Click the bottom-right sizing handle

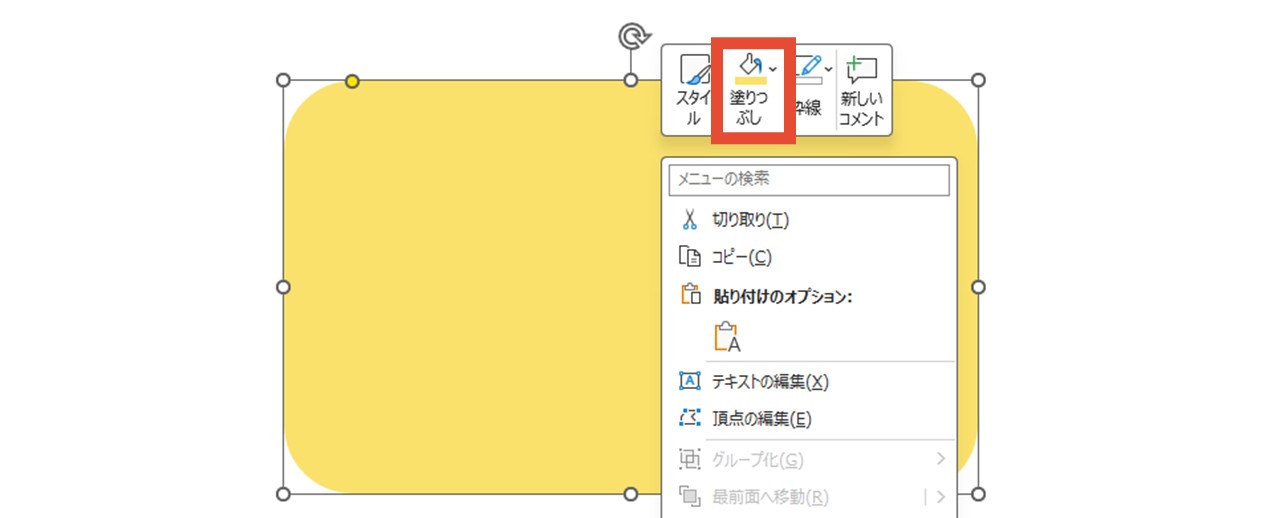tap(979, 494)
